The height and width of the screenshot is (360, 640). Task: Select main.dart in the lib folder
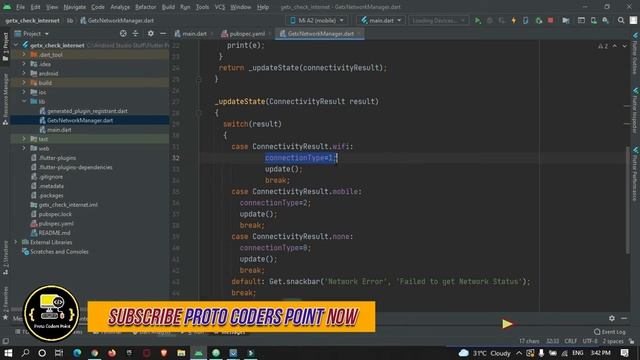(x=59, y=130)
